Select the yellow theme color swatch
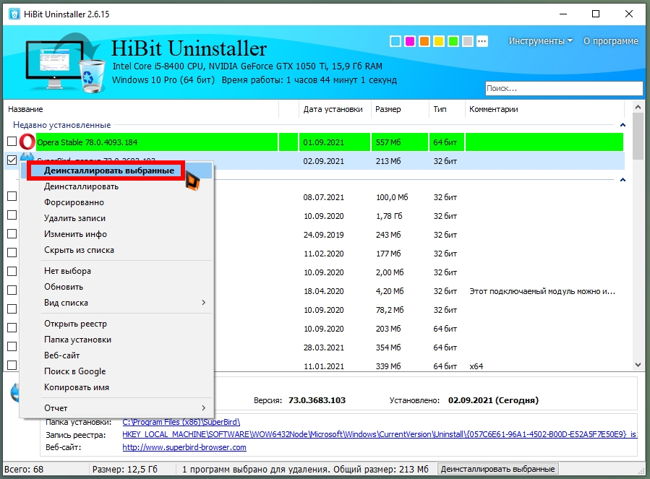650x479 pixels. 439,41
